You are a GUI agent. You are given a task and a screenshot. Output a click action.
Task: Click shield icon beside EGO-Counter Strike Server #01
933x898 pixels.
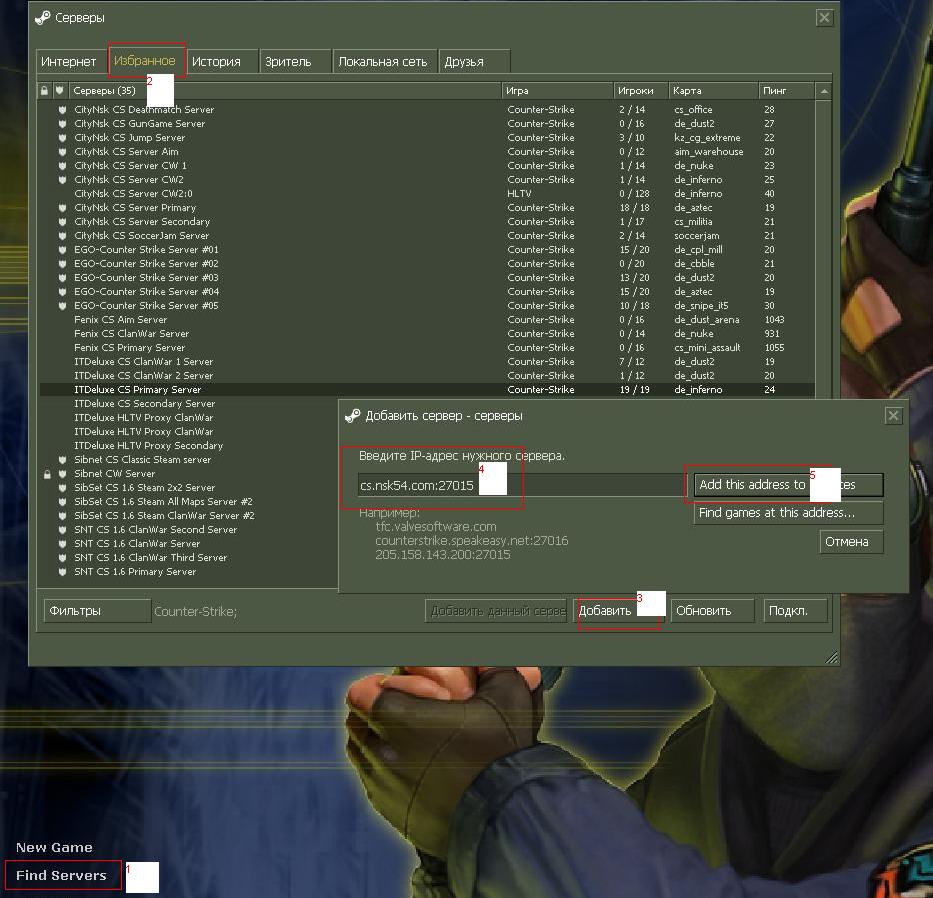pos(62,249)
